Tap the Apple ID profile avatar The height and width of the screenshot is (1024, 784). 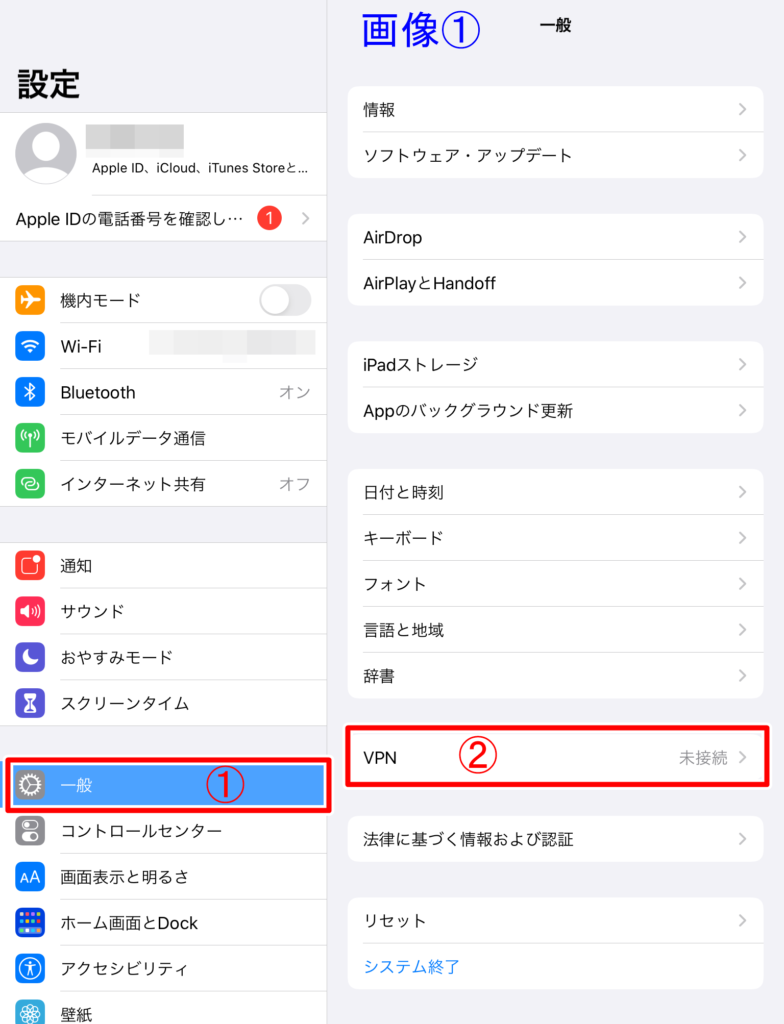click(x=46, y=153)
